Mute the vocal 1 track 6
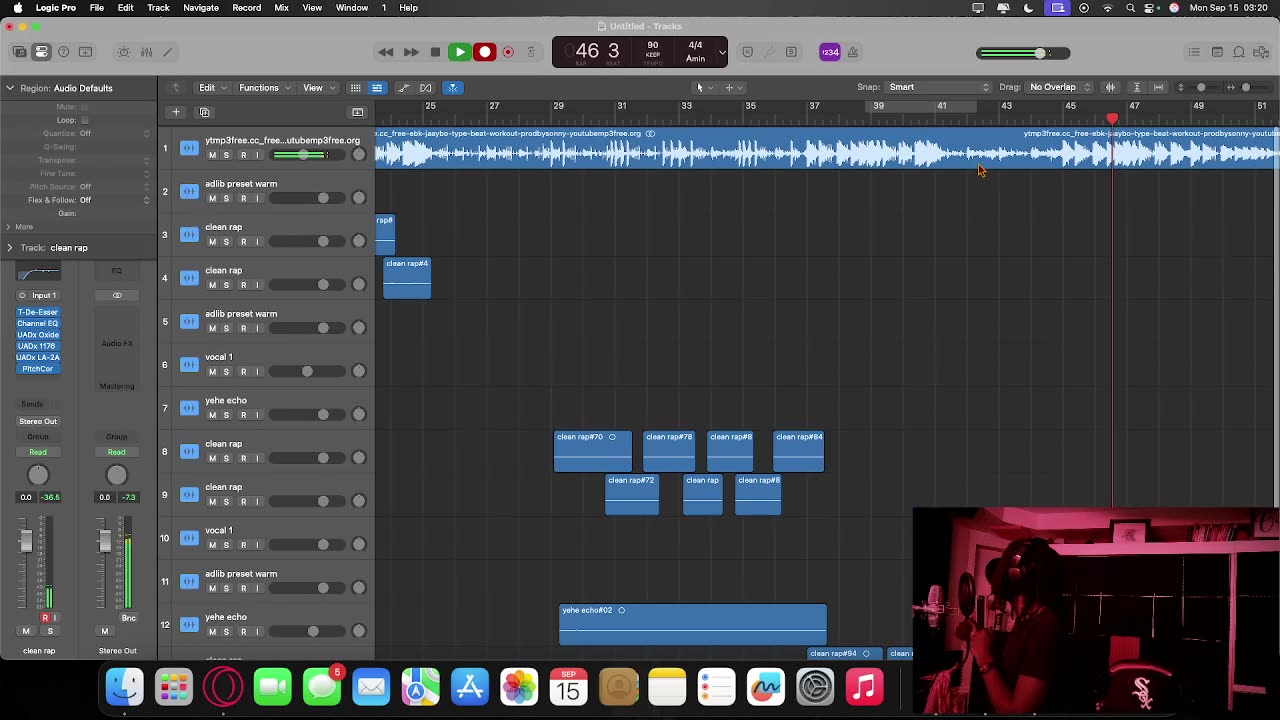The height and width of the screenshot is (720, 1280). click(212, 372)
